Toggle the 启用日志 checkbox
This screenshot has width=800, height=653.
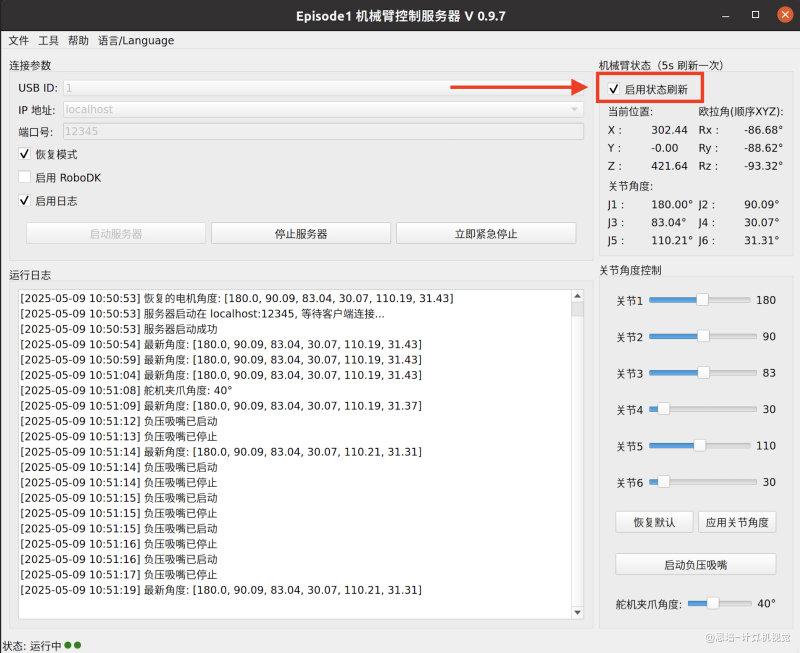(24, 200)
